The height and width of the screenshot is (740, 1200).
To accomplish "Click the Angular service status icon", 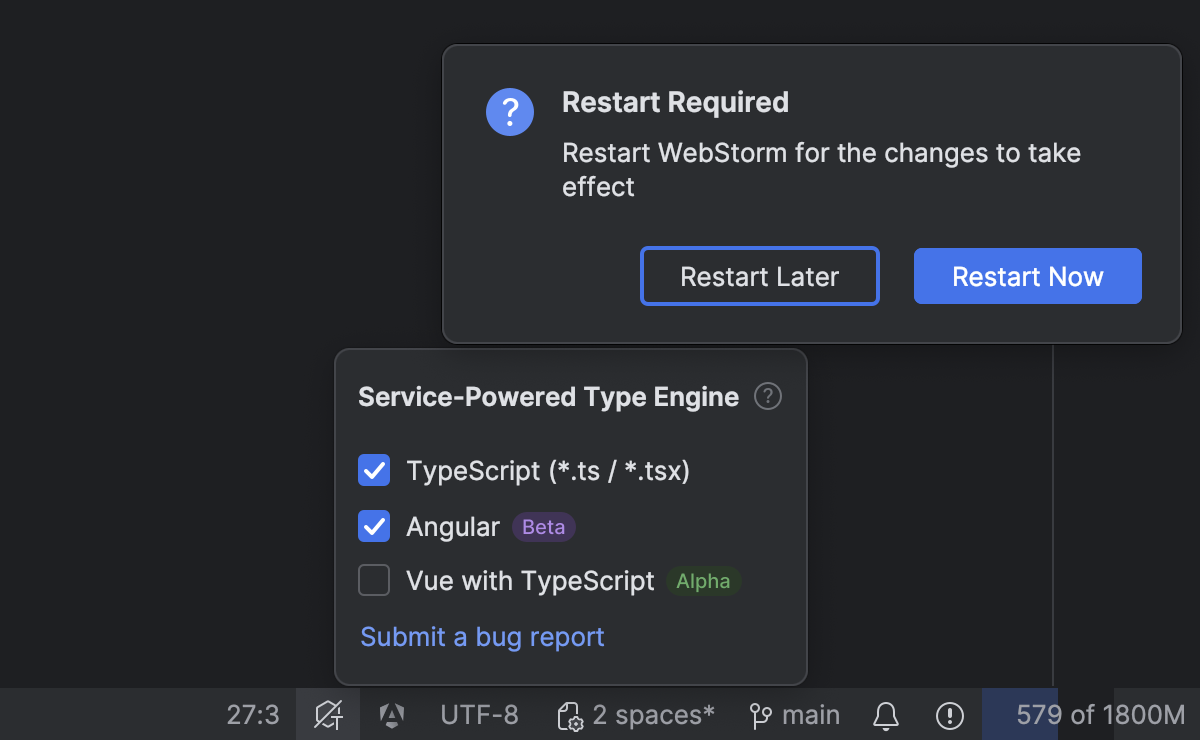I will (390, 714).
